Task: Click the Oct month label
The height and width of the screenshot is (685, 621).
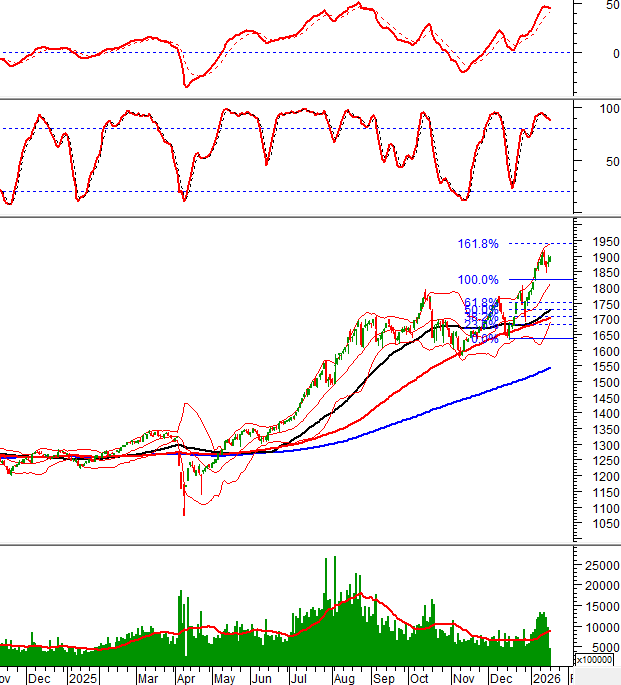Action: [x=421, y=677]
